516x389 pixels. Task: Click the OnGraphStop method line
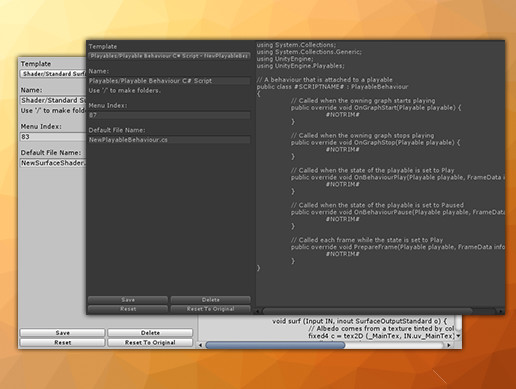[x=375, y=142]
